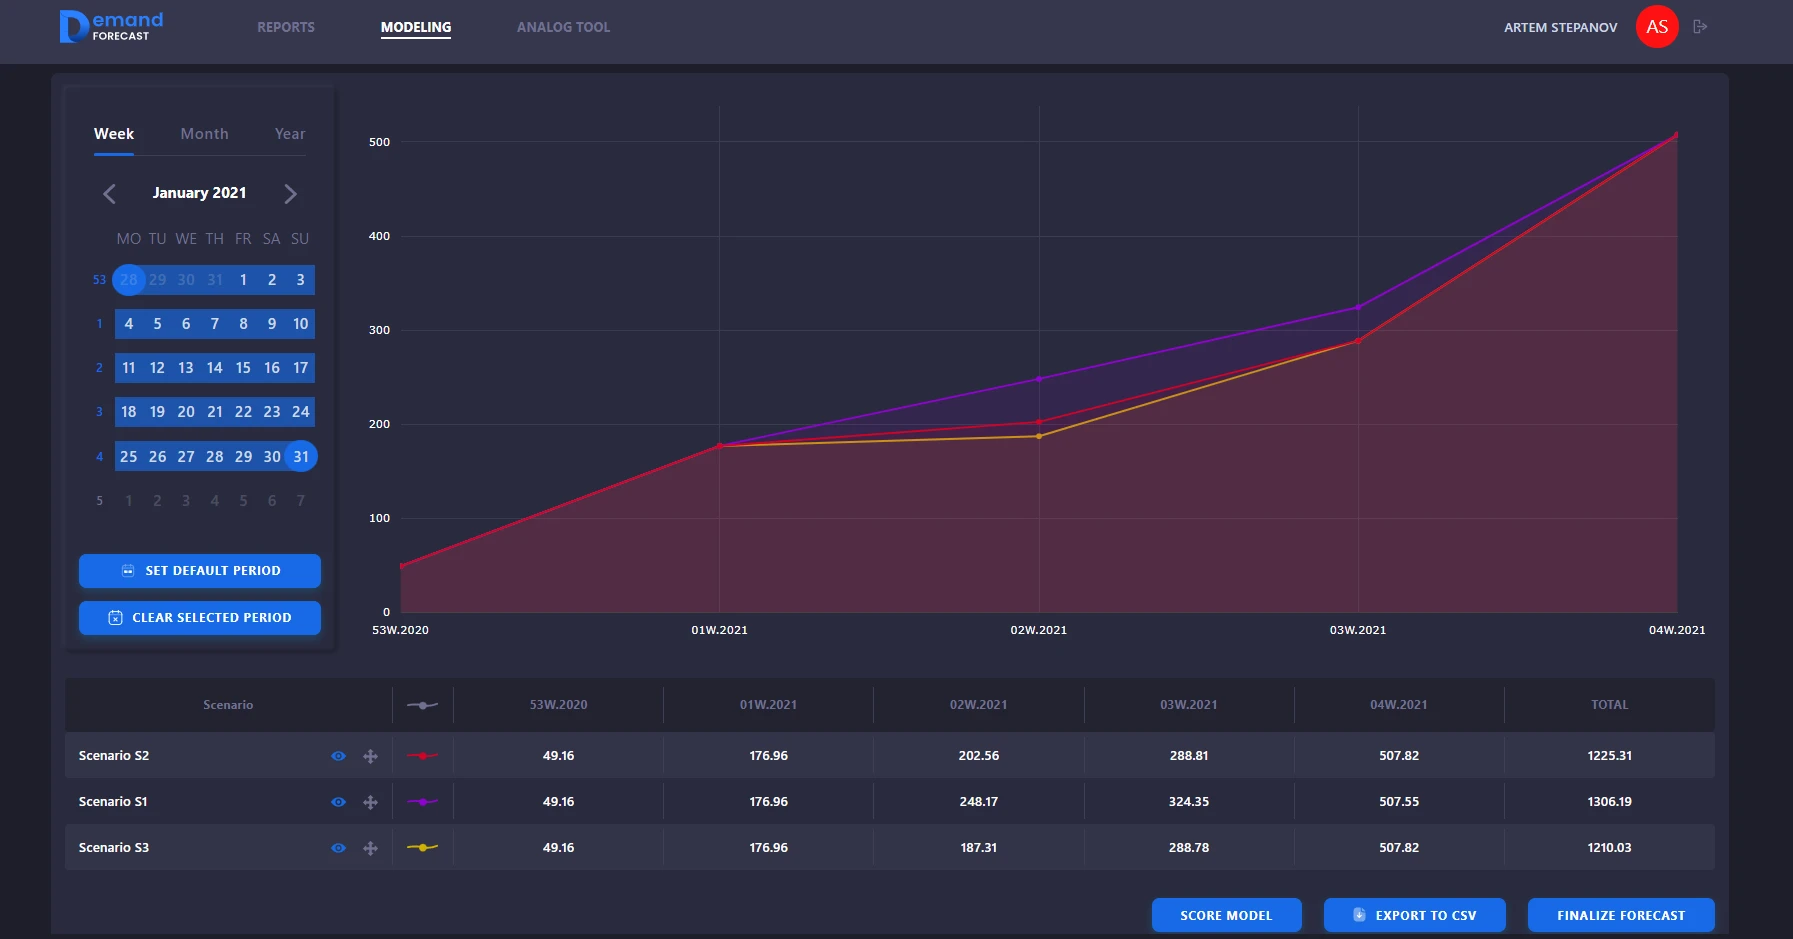1793x939 pixels.
Task: Click Finalize Forecast button
Action: pyautogui.click(x=1620, y=915)
